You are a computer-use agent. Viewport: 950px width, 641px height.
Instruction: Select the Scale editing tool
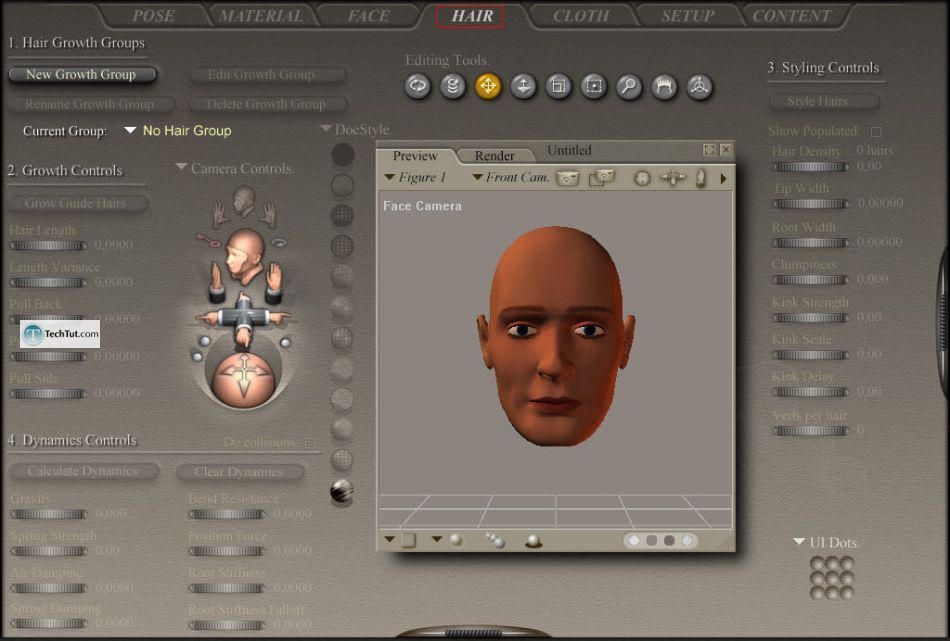[558, 86]
